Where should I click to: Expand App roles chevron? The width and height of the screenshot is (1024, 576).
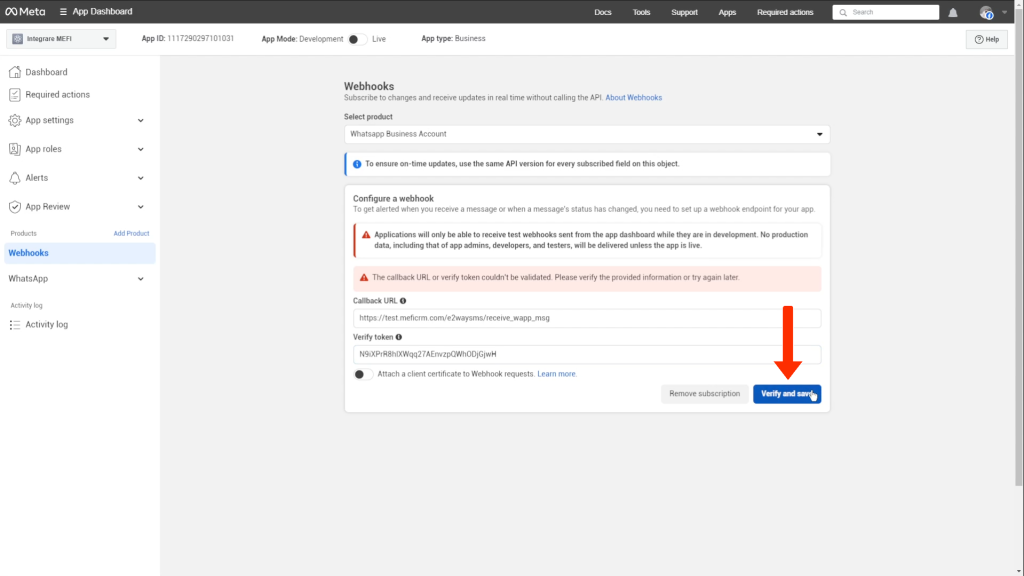(x=140, y=149)
